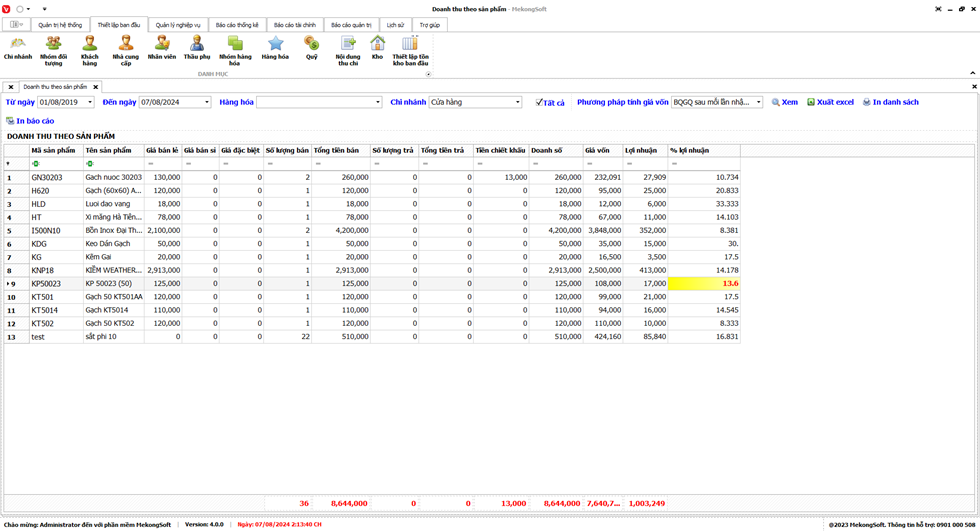Select the highlighted 13.6 profit percent cell
The height and width of the screenshot is (531, 980).
click(704, 284)
